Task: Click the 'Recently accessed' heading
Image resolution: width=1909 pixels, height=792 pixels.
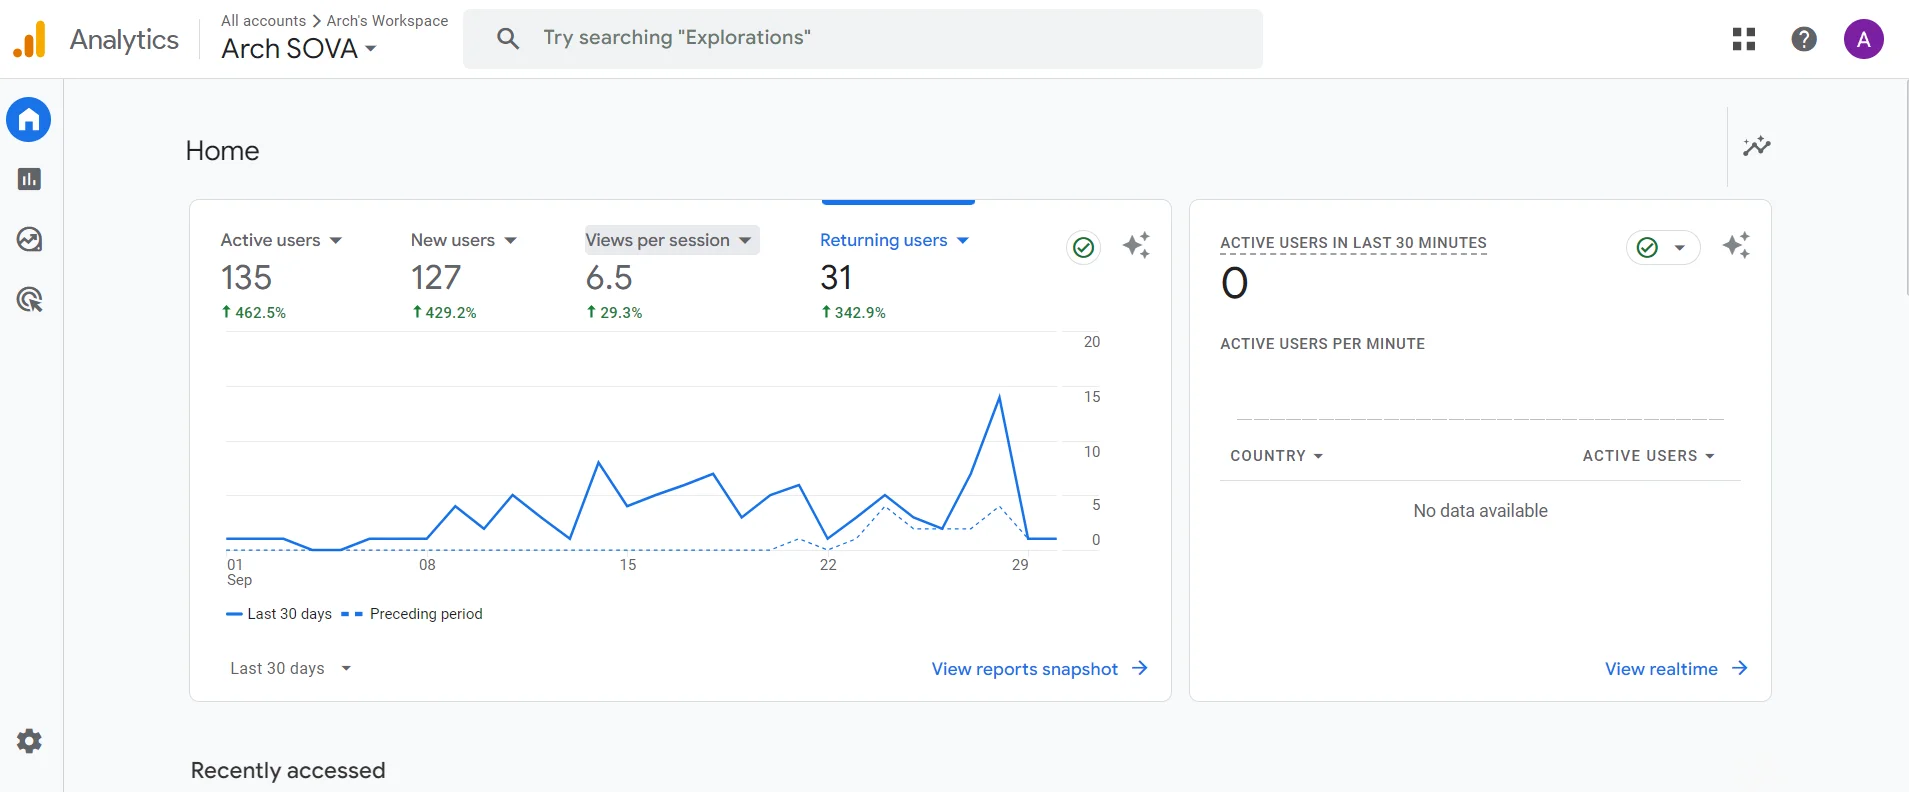Action: click(288, 770)
